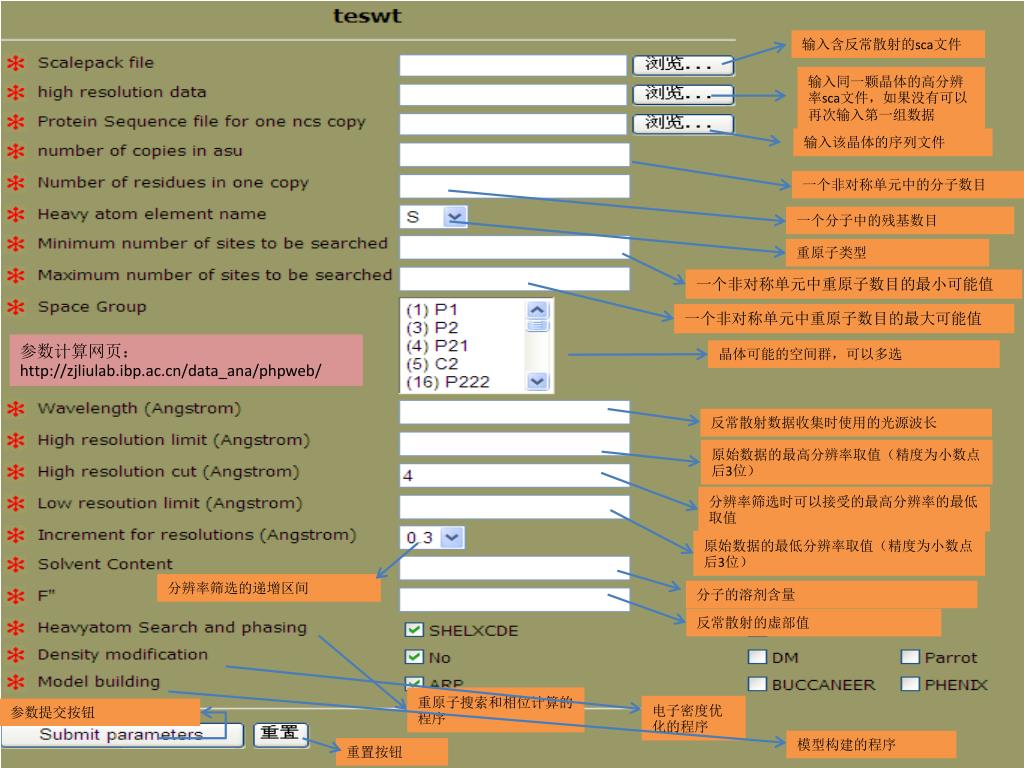Click the zjliulab parameter calculation URL

tap(170, 371)
